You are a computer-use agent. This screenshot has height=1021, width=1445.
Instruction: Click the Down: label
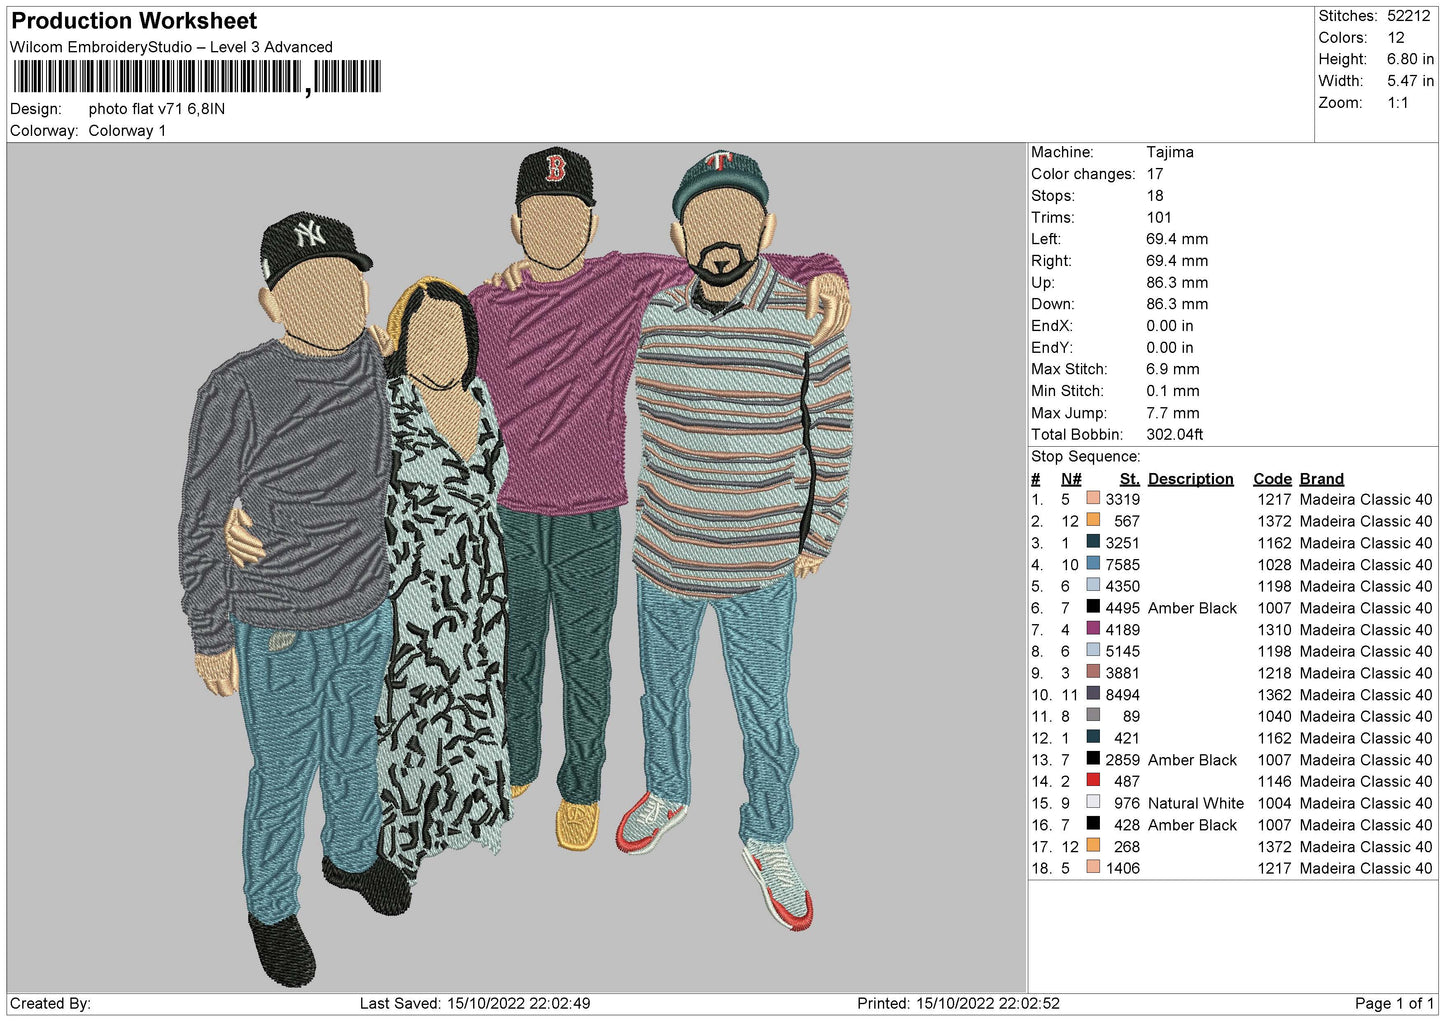(1053, 304)
